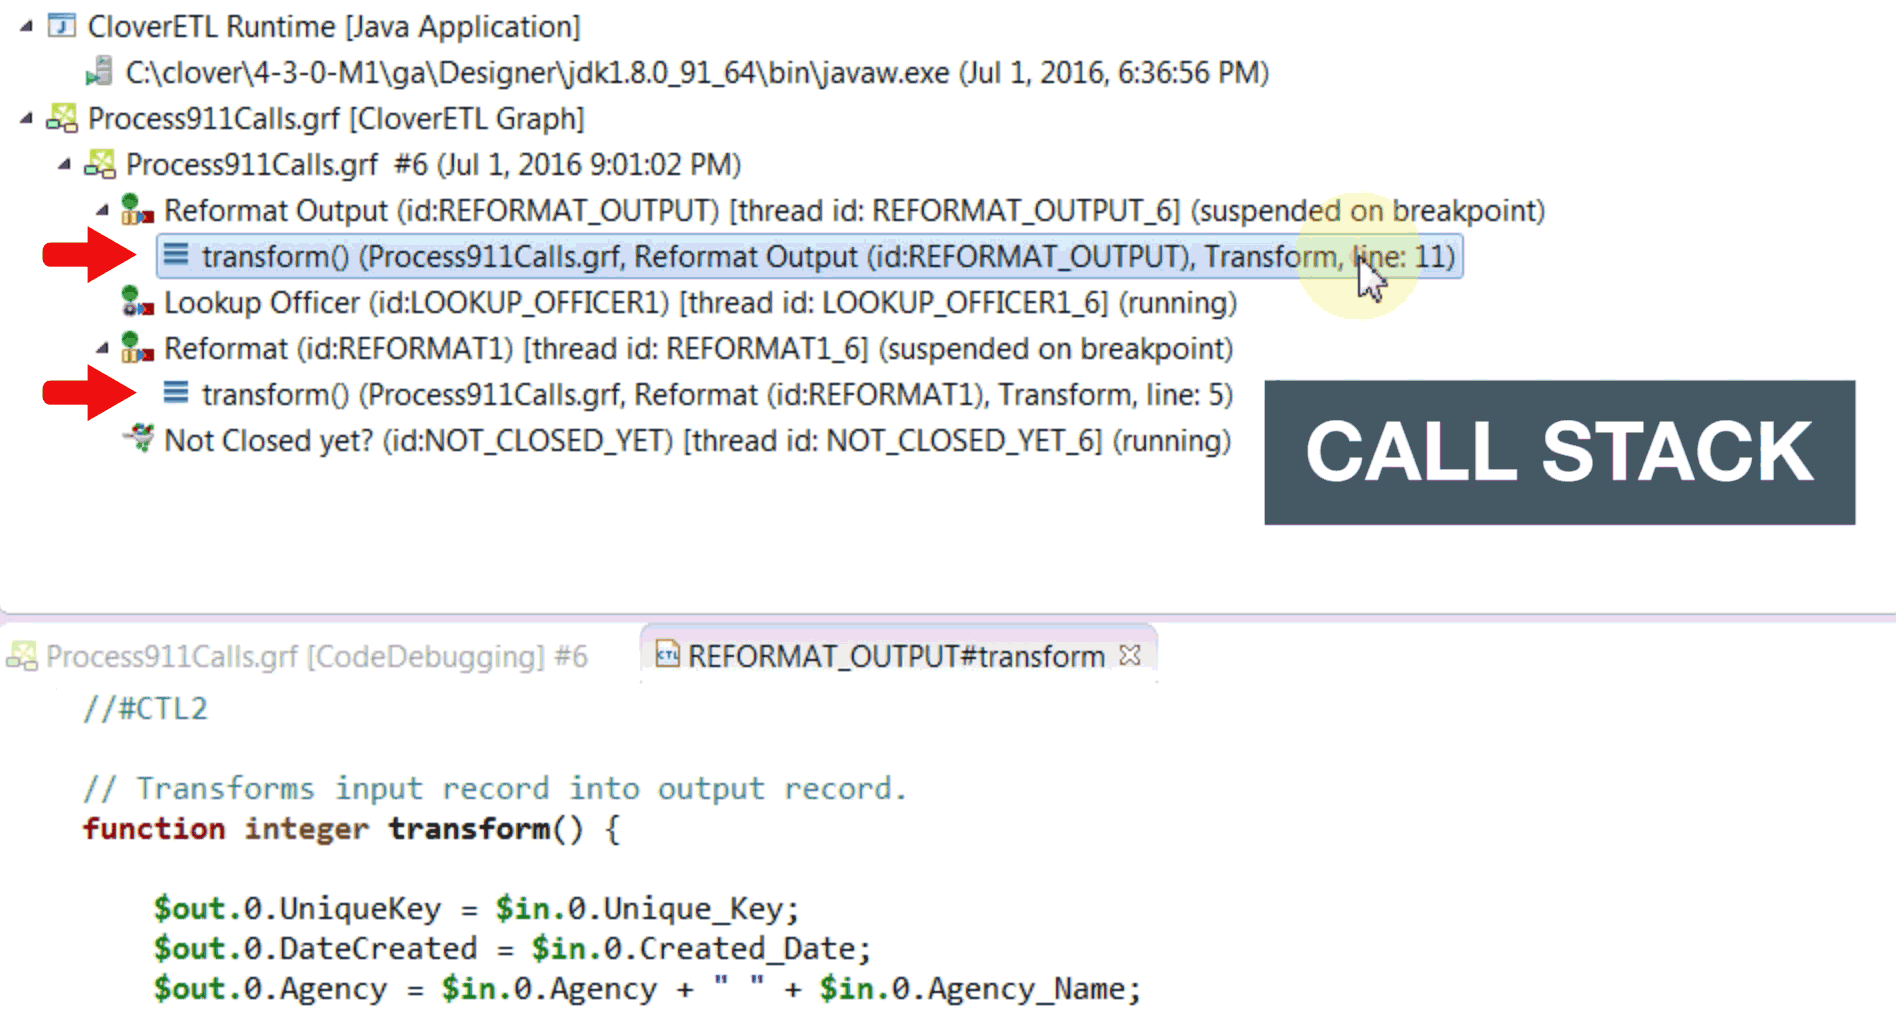Click the CloverETL Runtime Java application icon
The width and height of the screenshot is (1896, 1012).
pyautogui.click(x=62, y=26)
